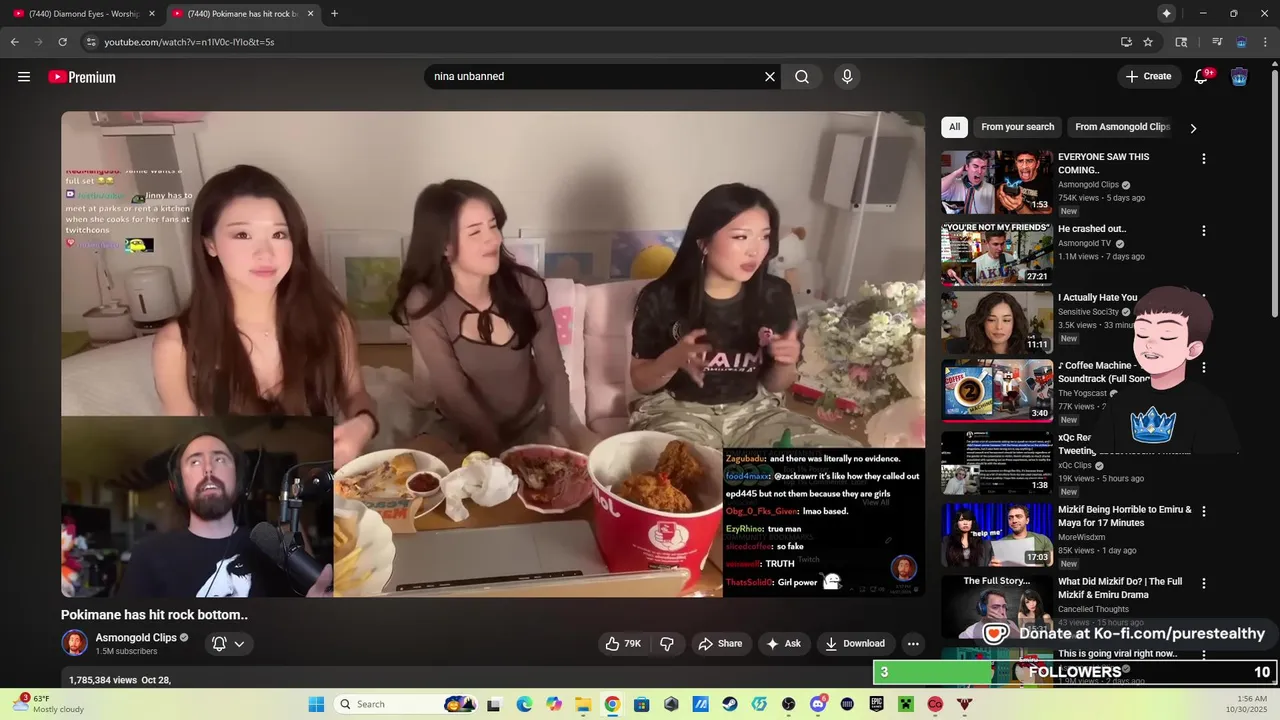Open the YouTube guide hamburger menu
This screenshot has height=720, width=1280.
click(x=24, y=77)
